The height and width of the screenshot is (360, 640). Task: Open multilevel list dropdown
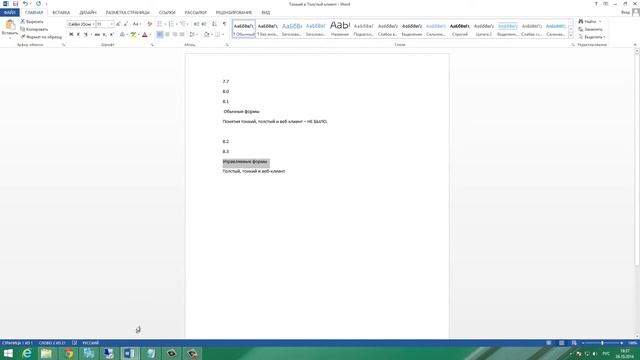187,24
